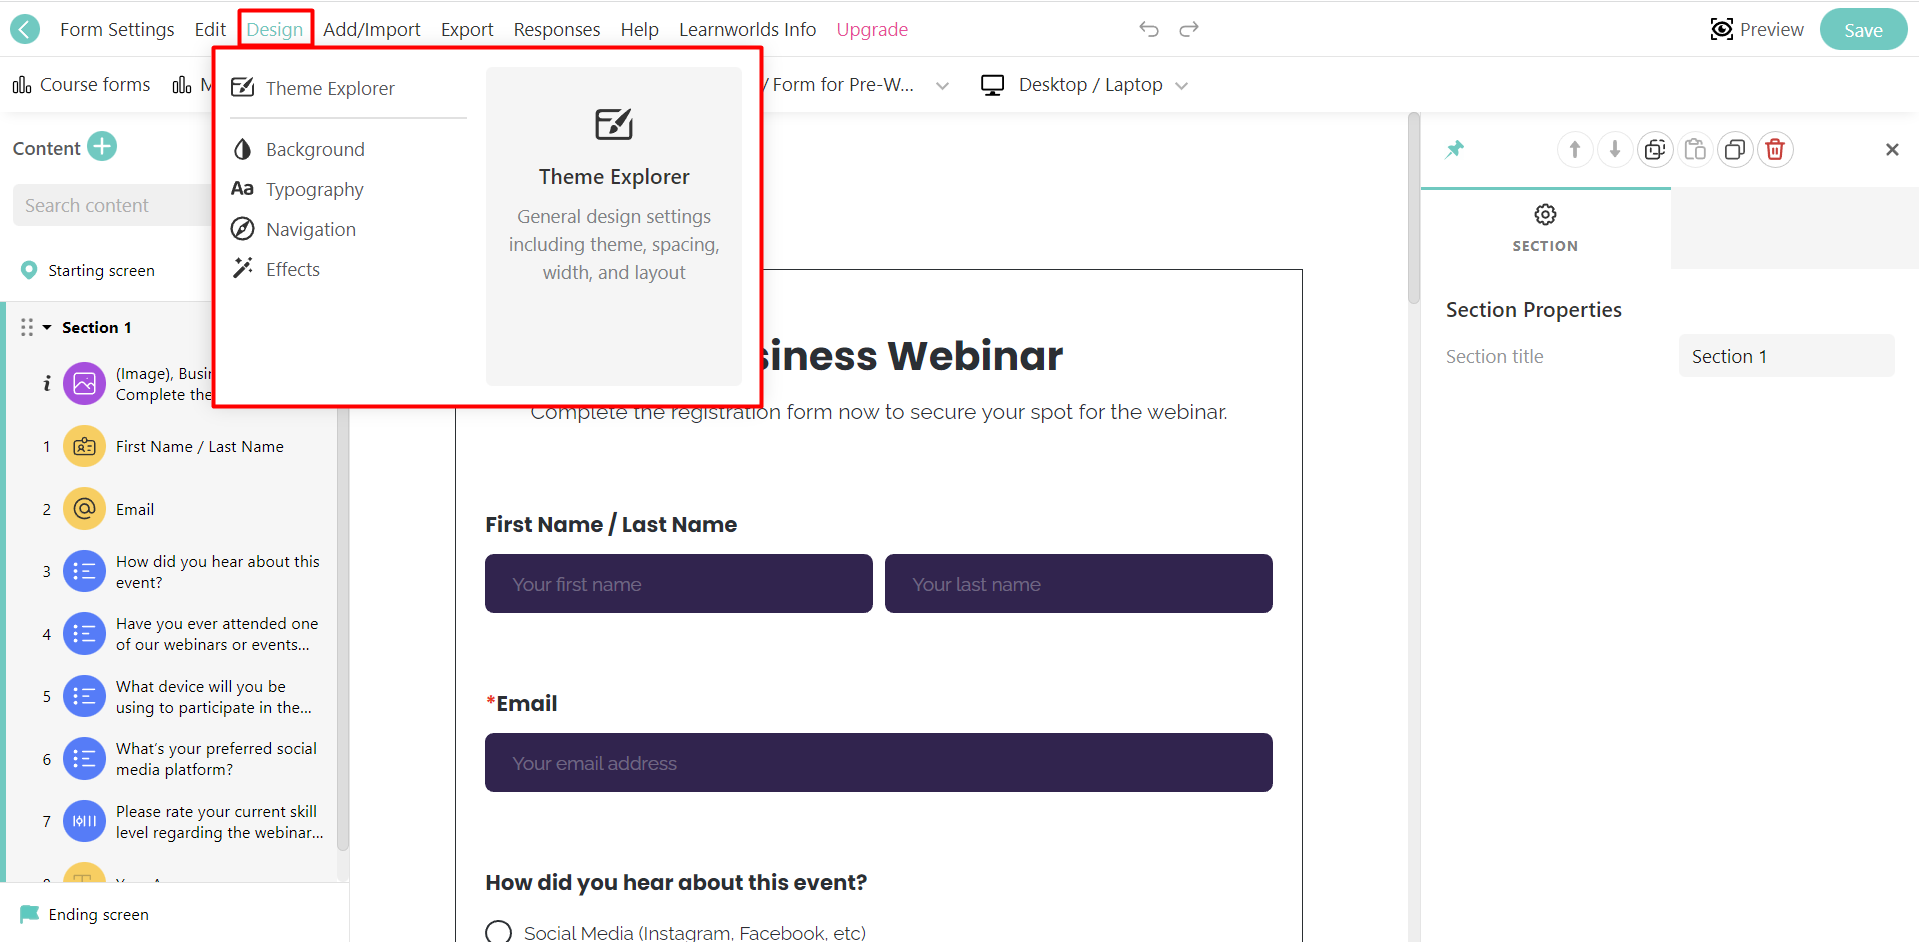This screenshot has height=942, width=1919.
Task: Open the Design menu
Action: [x=275, y=29]
